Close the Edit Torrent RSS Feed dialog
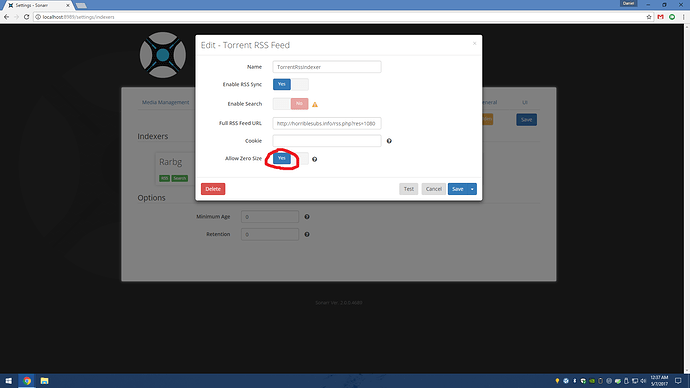Screen dimensions: 690x388 (x=474, y=43)
